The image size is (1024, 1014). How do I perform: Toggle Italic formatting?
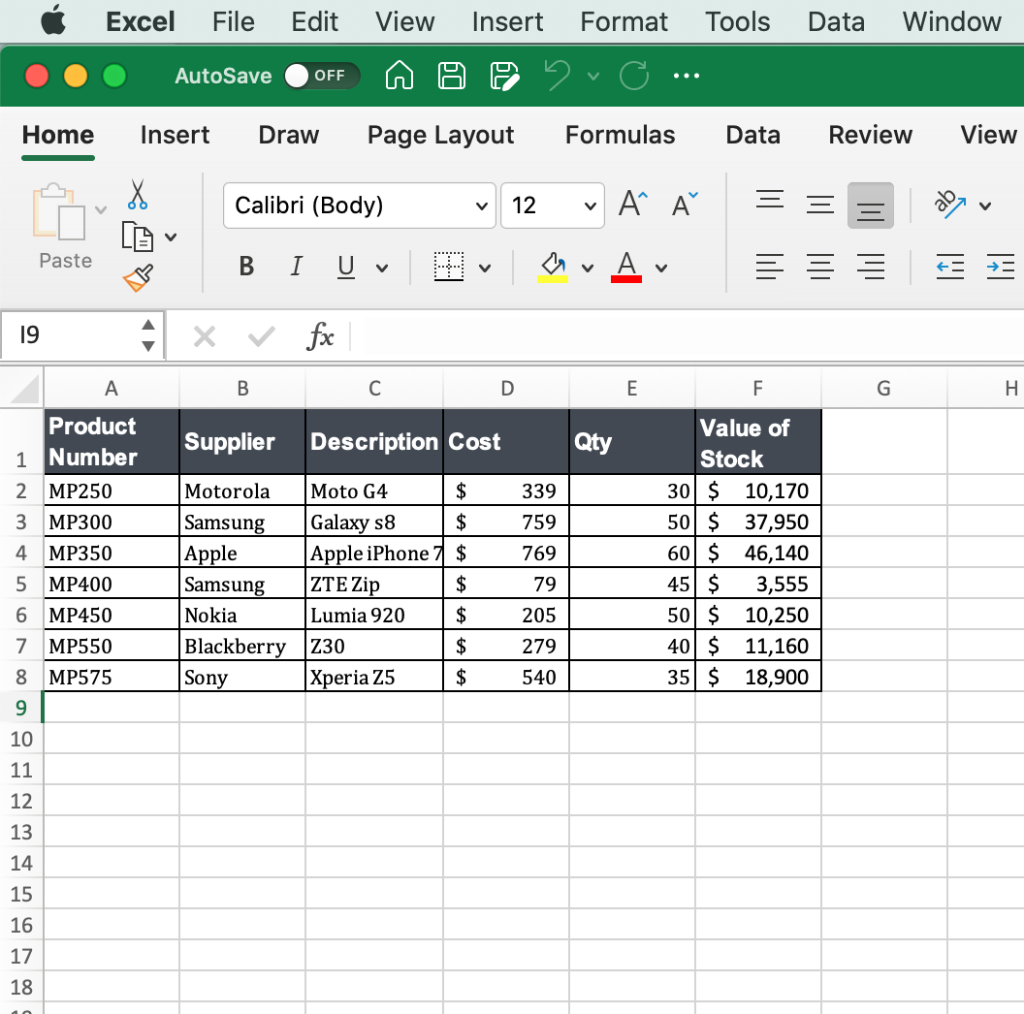point(296,266)
